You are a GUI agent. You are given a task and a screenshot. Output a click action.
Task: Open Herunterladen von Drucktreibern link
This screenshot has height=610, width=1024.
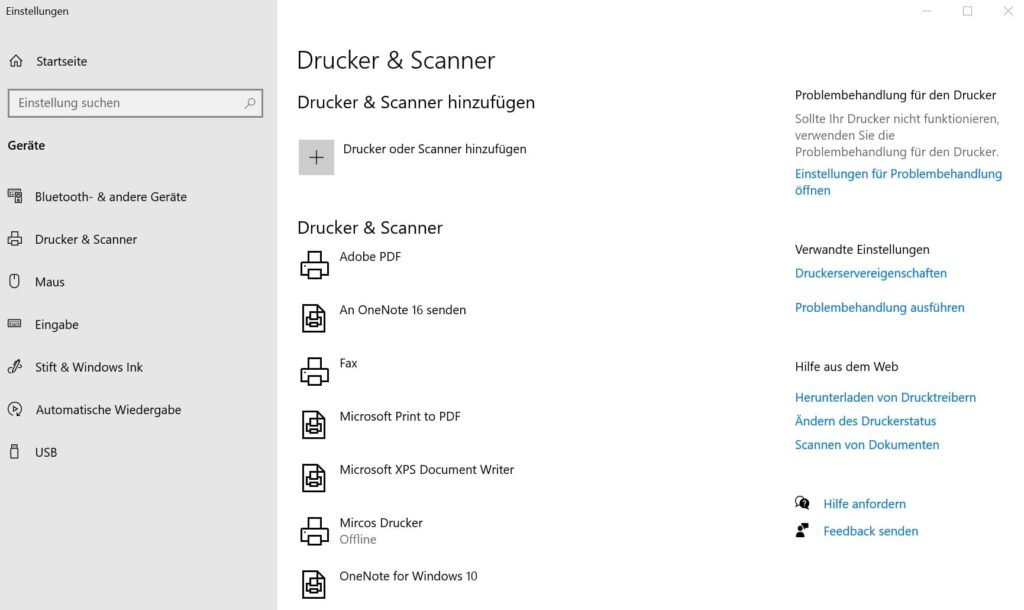coord(886,397)
